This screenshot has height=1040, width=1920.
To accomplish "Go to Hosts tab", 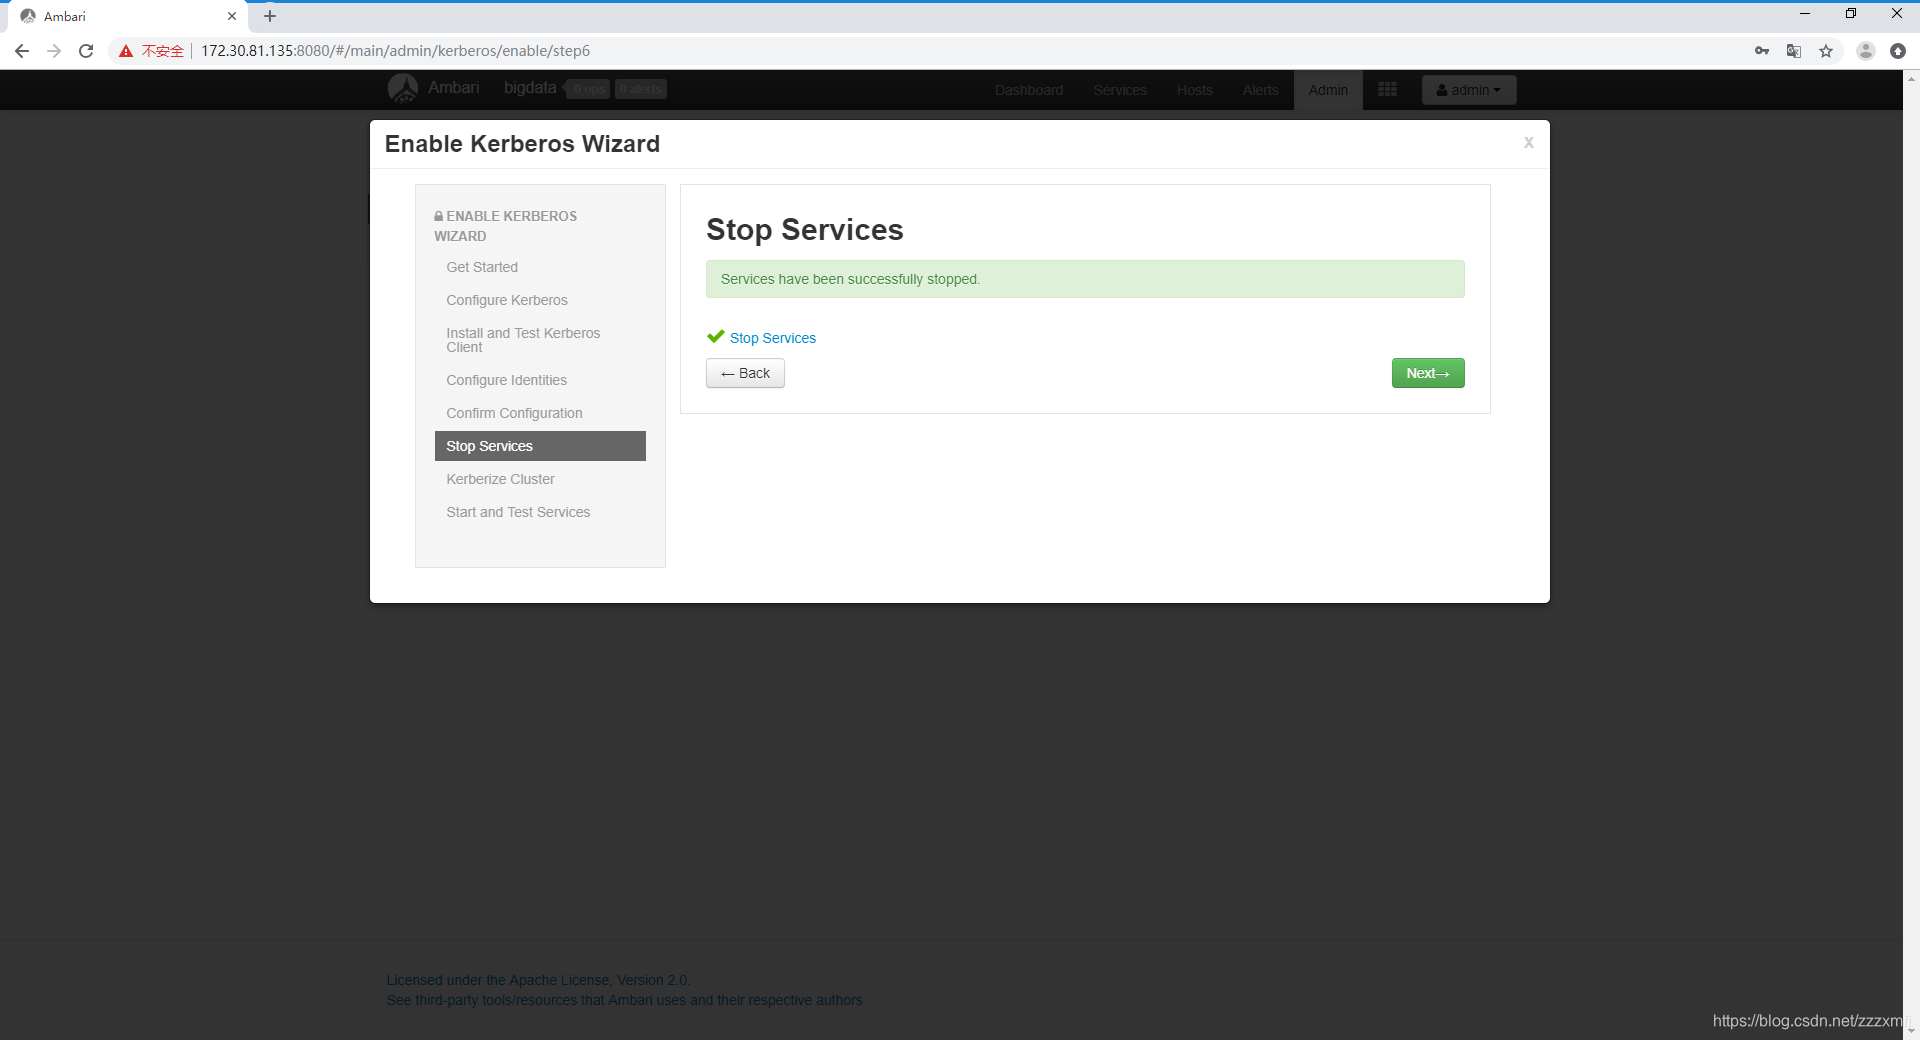I will tap(1195, 90).
